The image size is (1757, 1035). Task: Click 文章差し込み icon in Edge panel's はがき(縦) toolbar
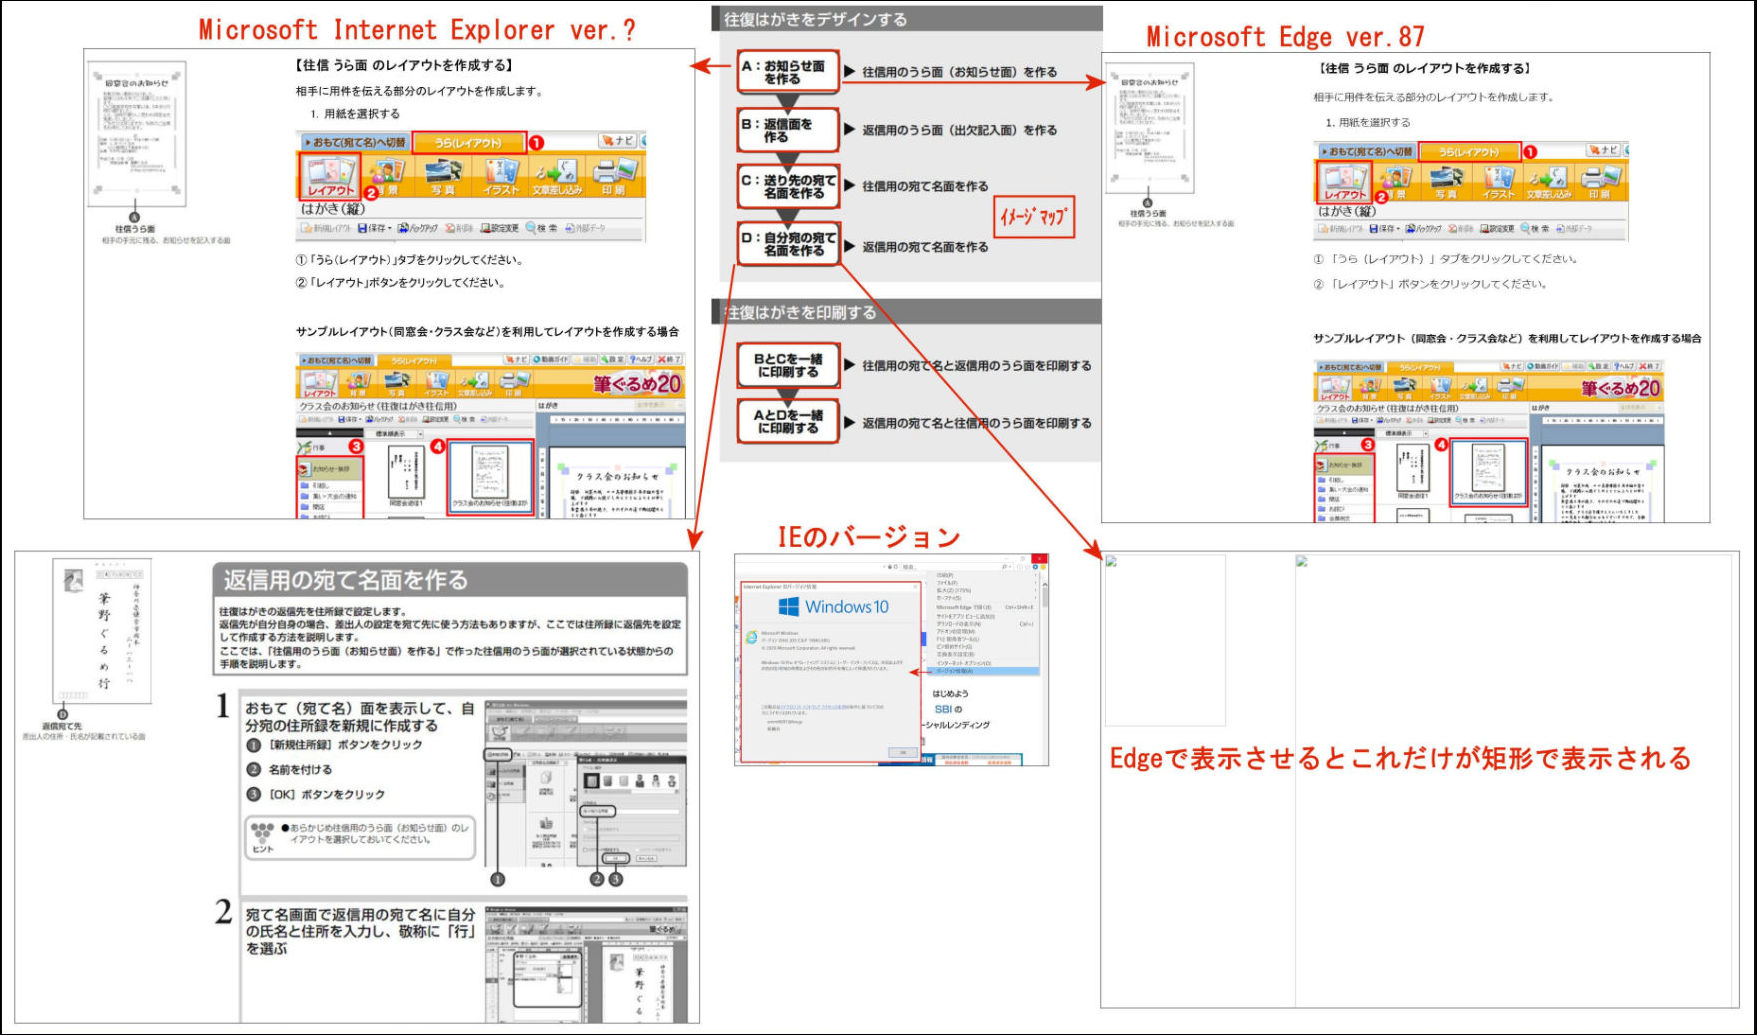pyautogui.click(x=1549, y=182)
